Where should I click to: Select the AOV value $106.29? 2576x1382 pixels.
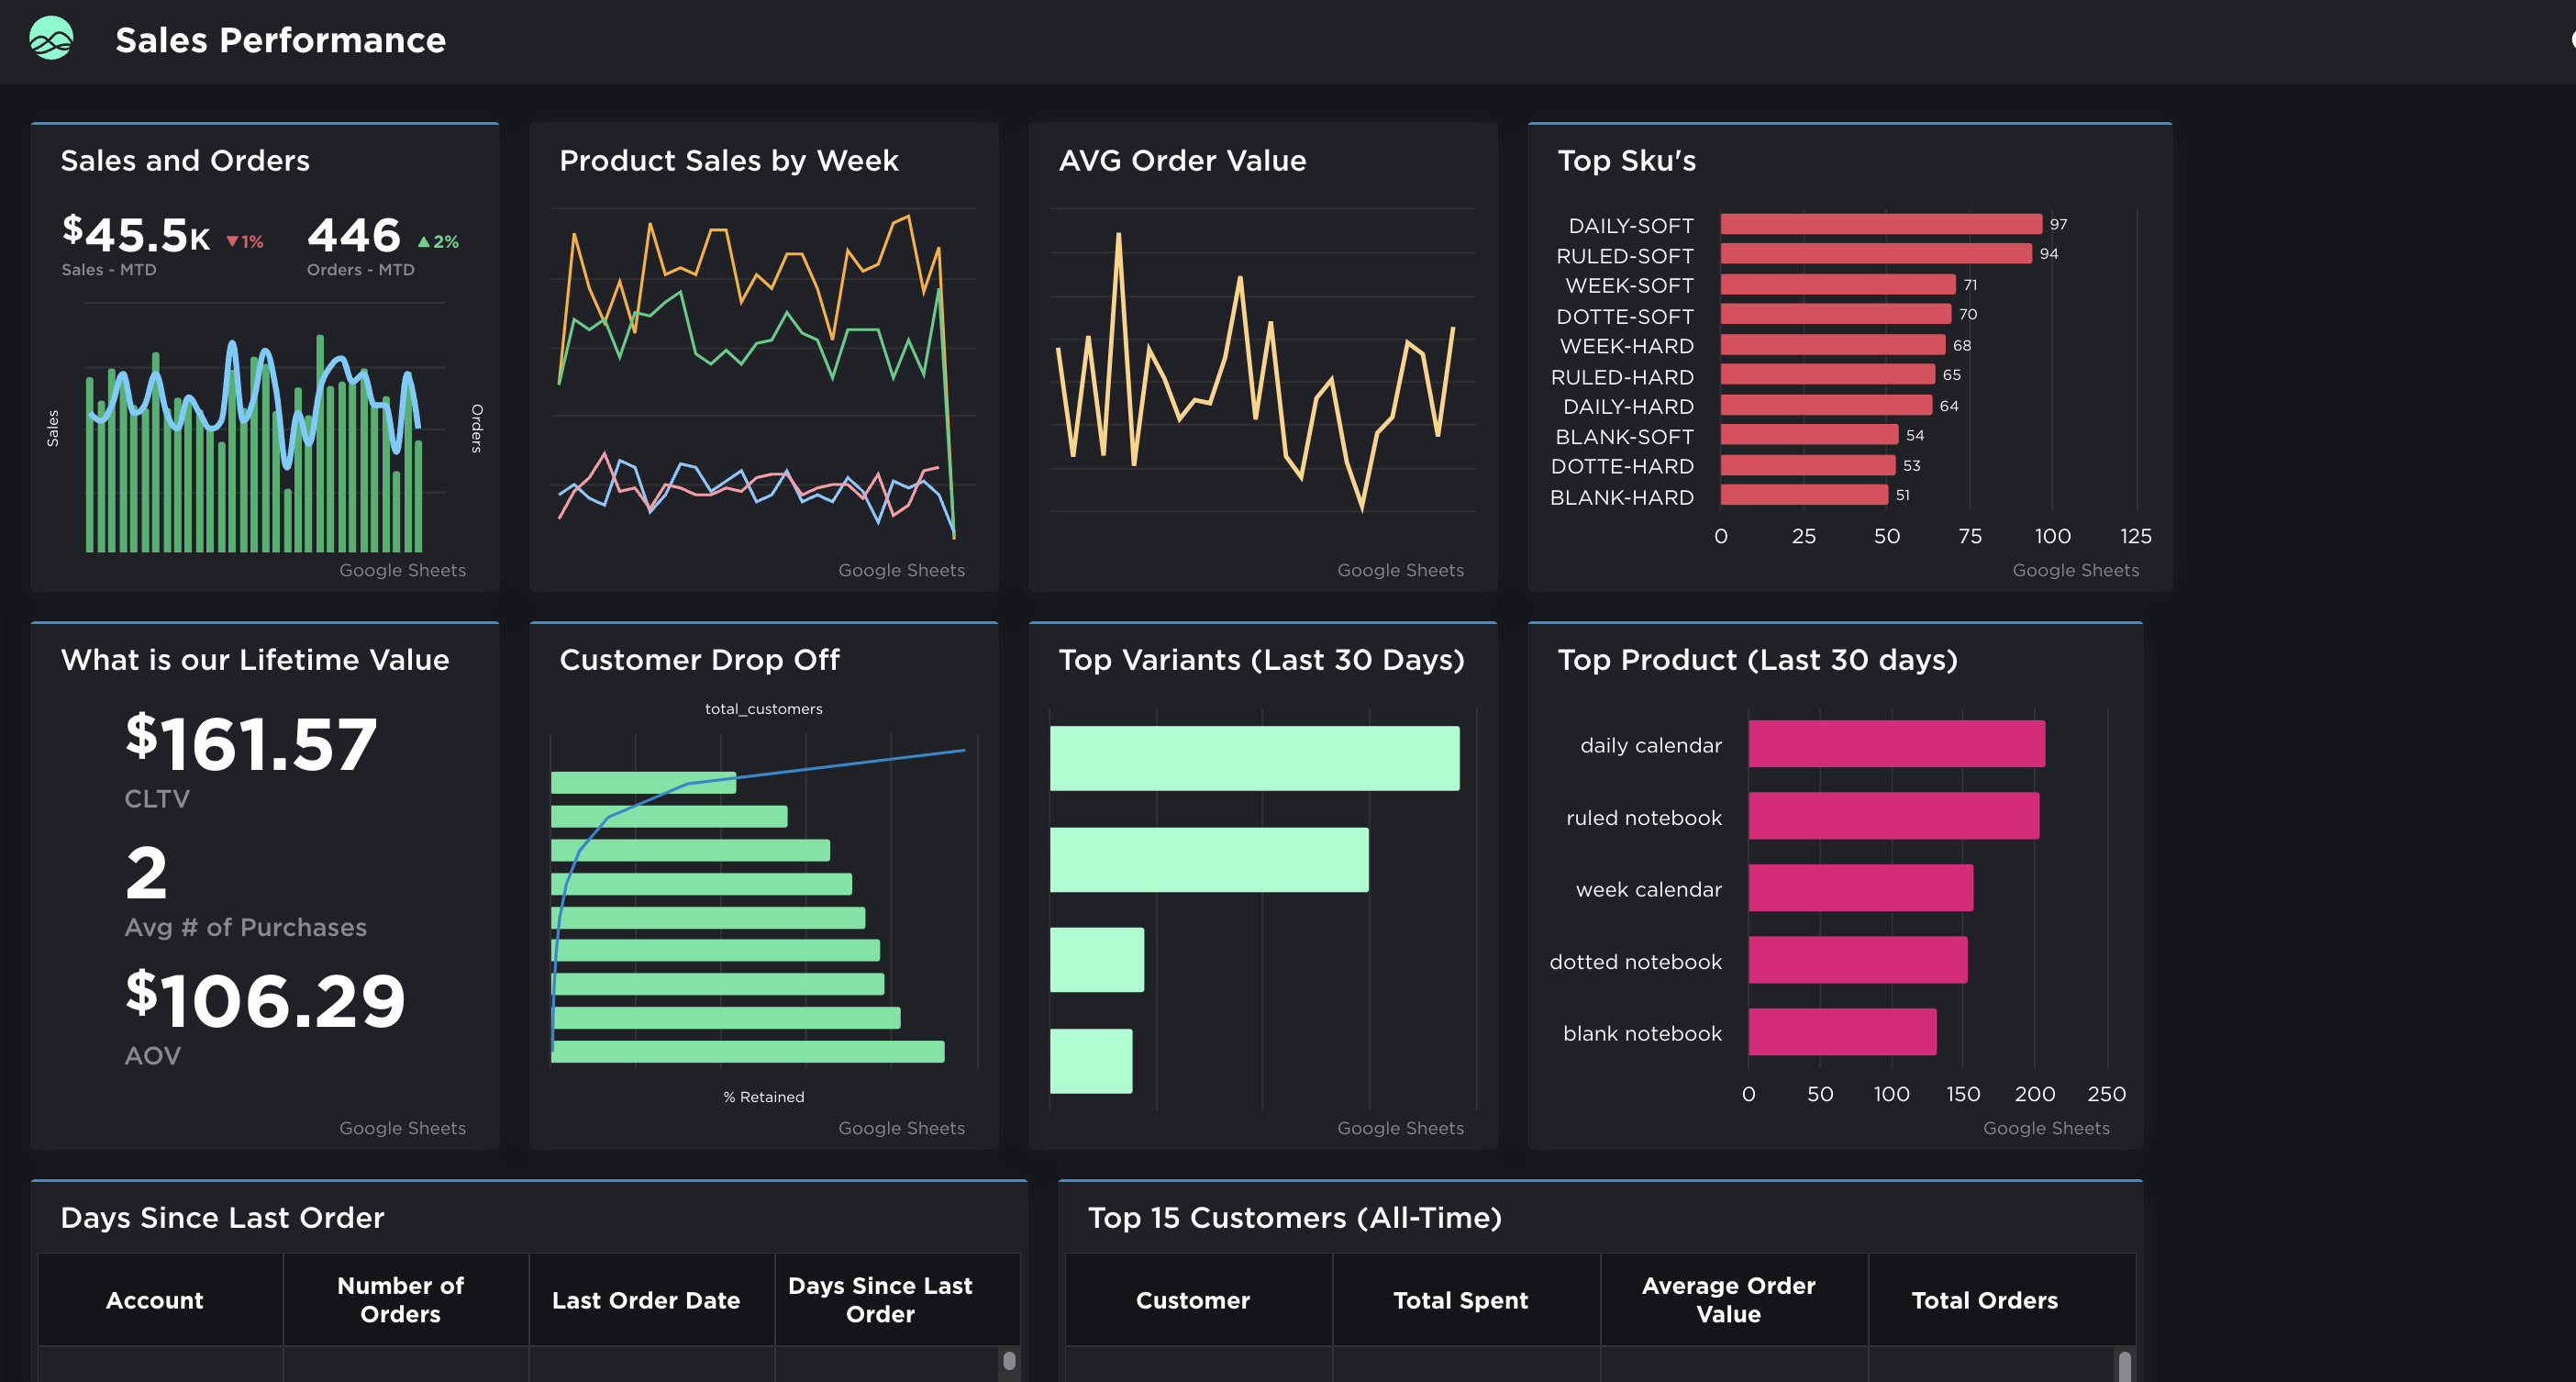point(264,1002)
